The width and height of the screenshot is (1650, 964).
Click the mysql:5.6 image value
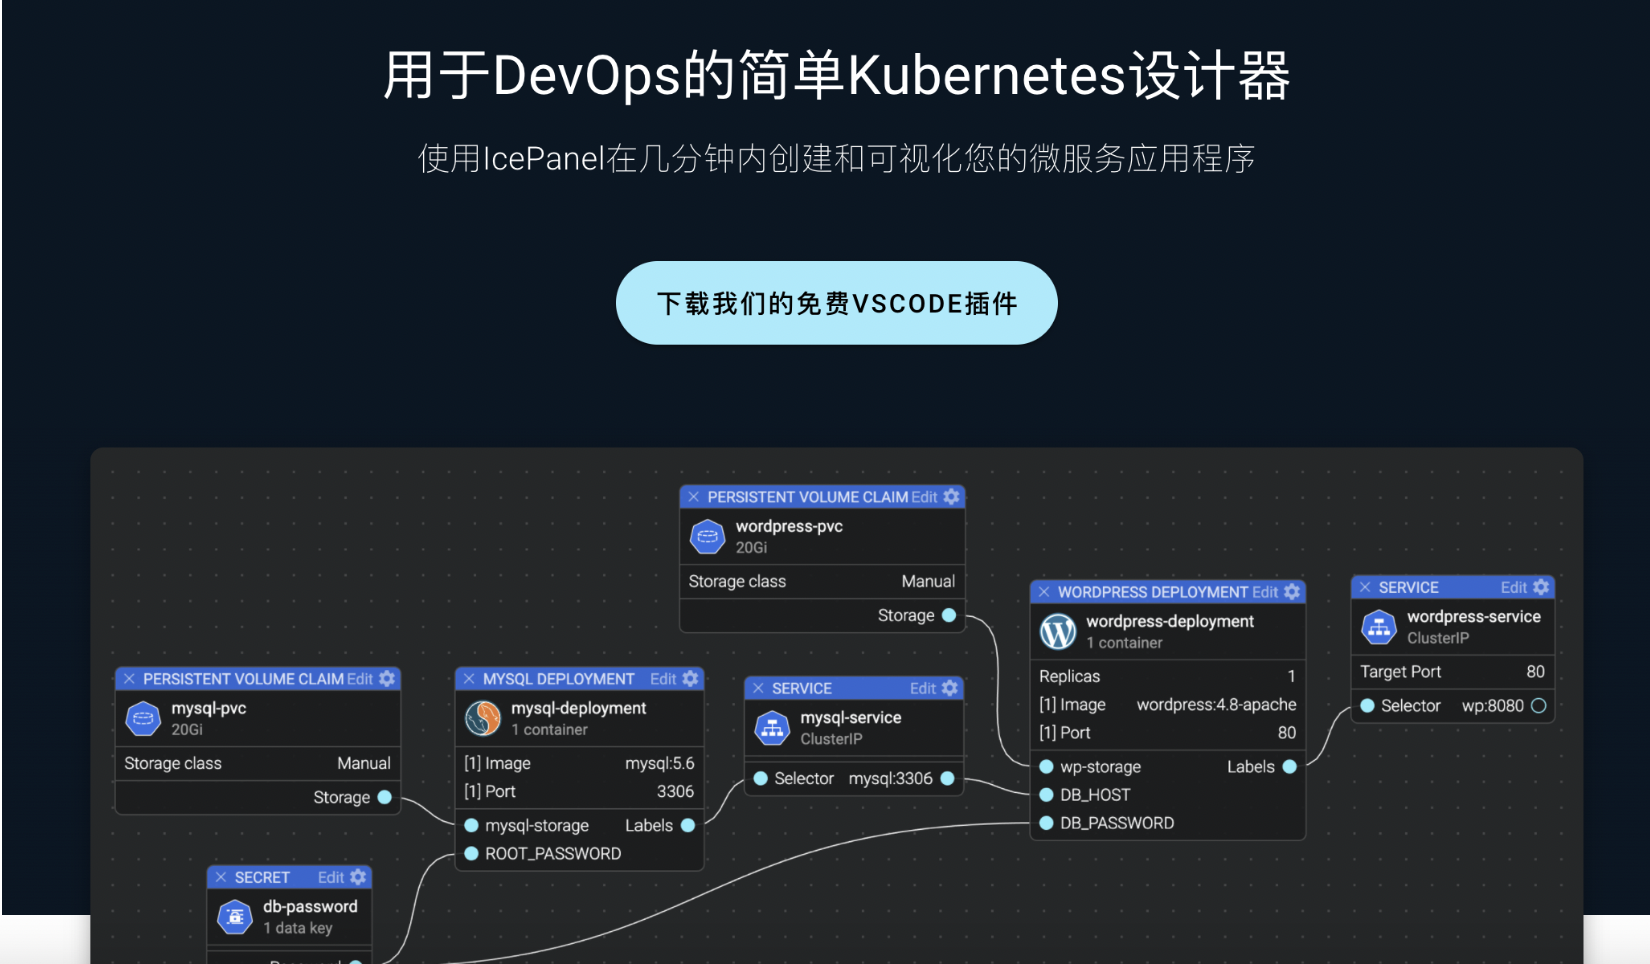pos(660,763)
